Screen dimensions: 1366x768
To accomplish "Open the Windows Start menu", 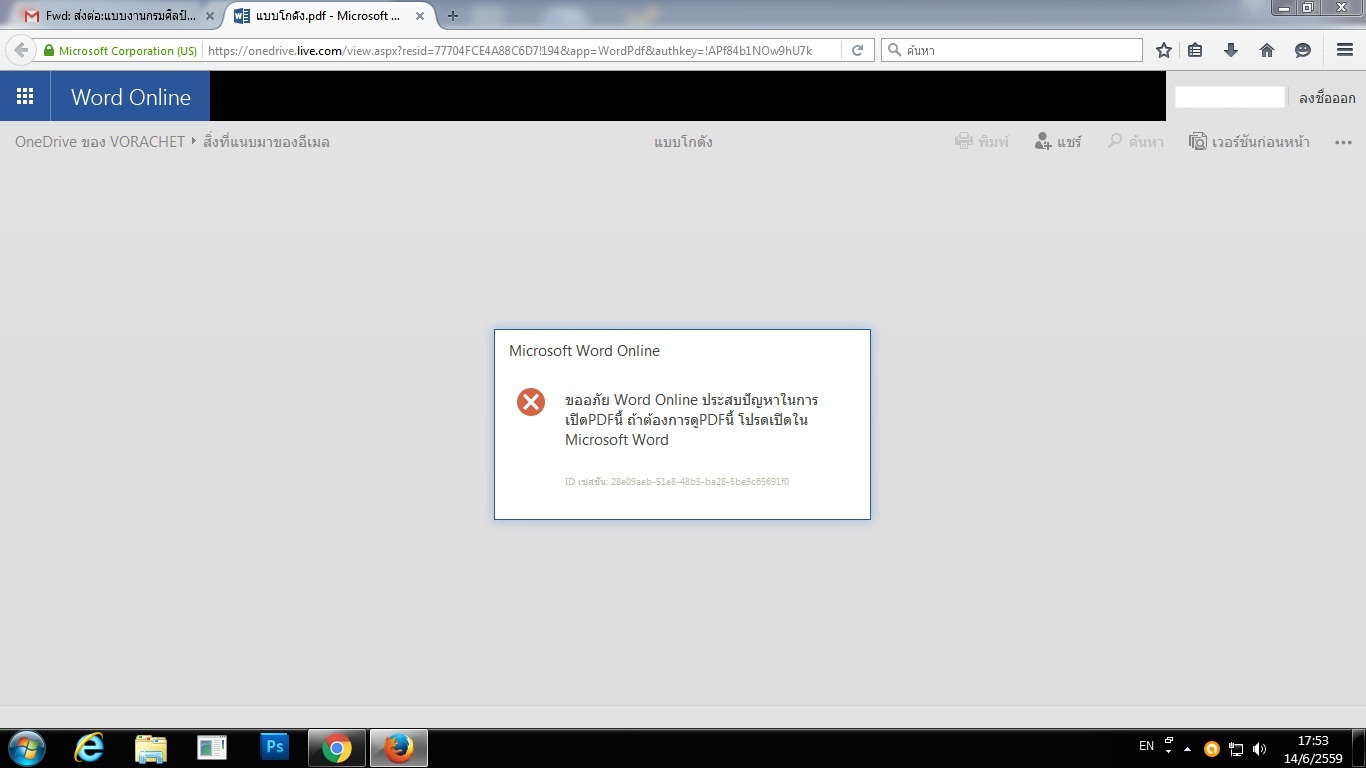I will point(26,748).
